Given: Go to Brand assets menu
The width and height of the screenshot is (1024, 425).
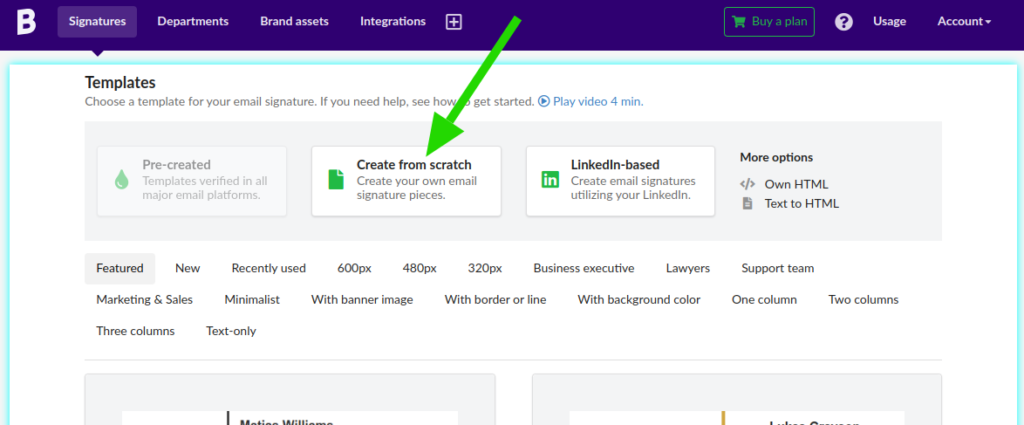Looking at the screenshot, I should (294, 22).
